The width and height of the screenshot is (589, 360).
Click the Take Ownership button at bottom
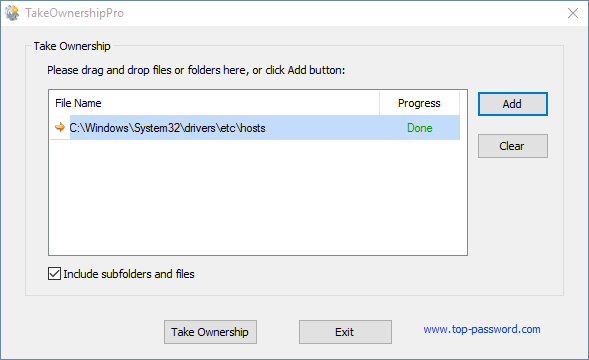210,332
